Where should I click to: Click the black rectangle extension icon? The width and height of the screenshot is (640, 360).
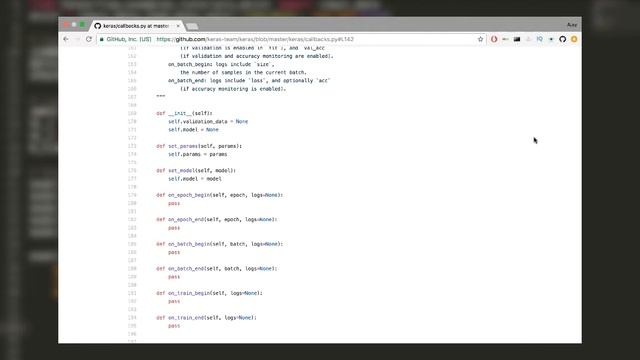point(517,39)
